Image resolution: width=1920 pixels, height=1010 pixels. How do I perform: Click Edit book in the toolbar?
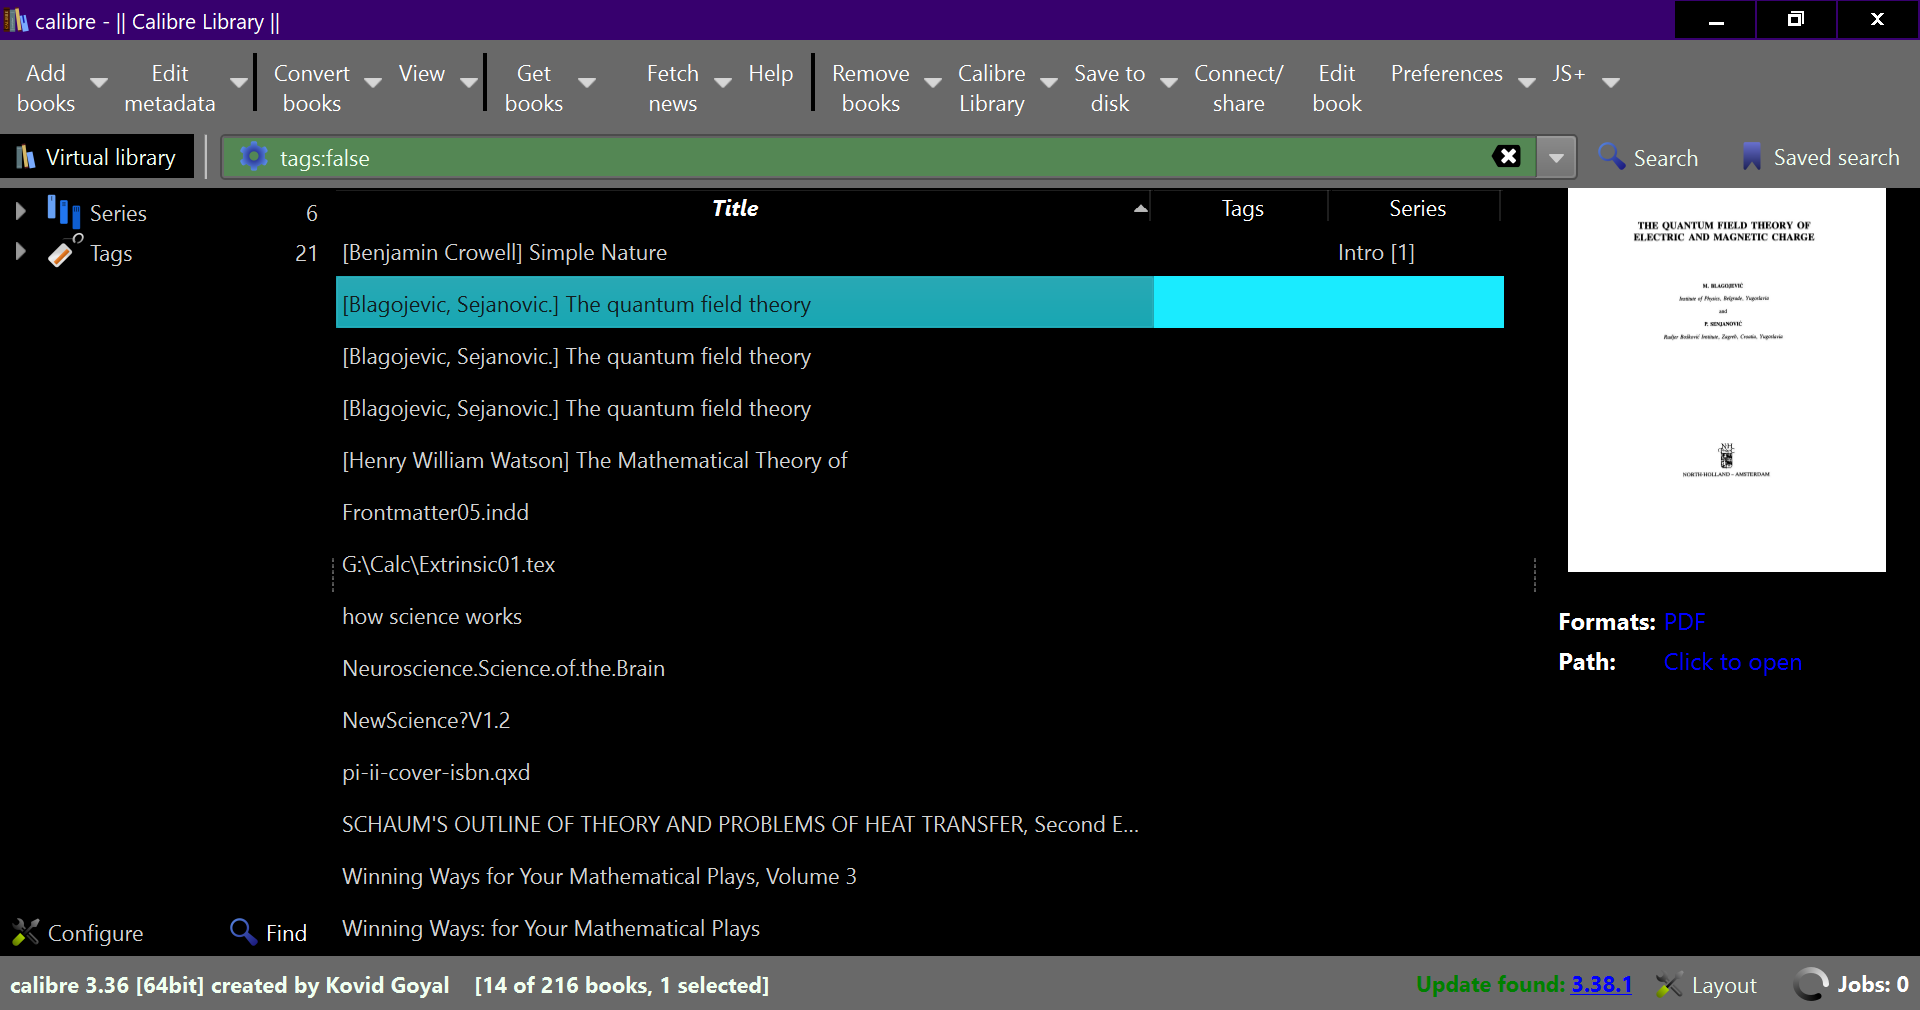(x=1336, y=88)
